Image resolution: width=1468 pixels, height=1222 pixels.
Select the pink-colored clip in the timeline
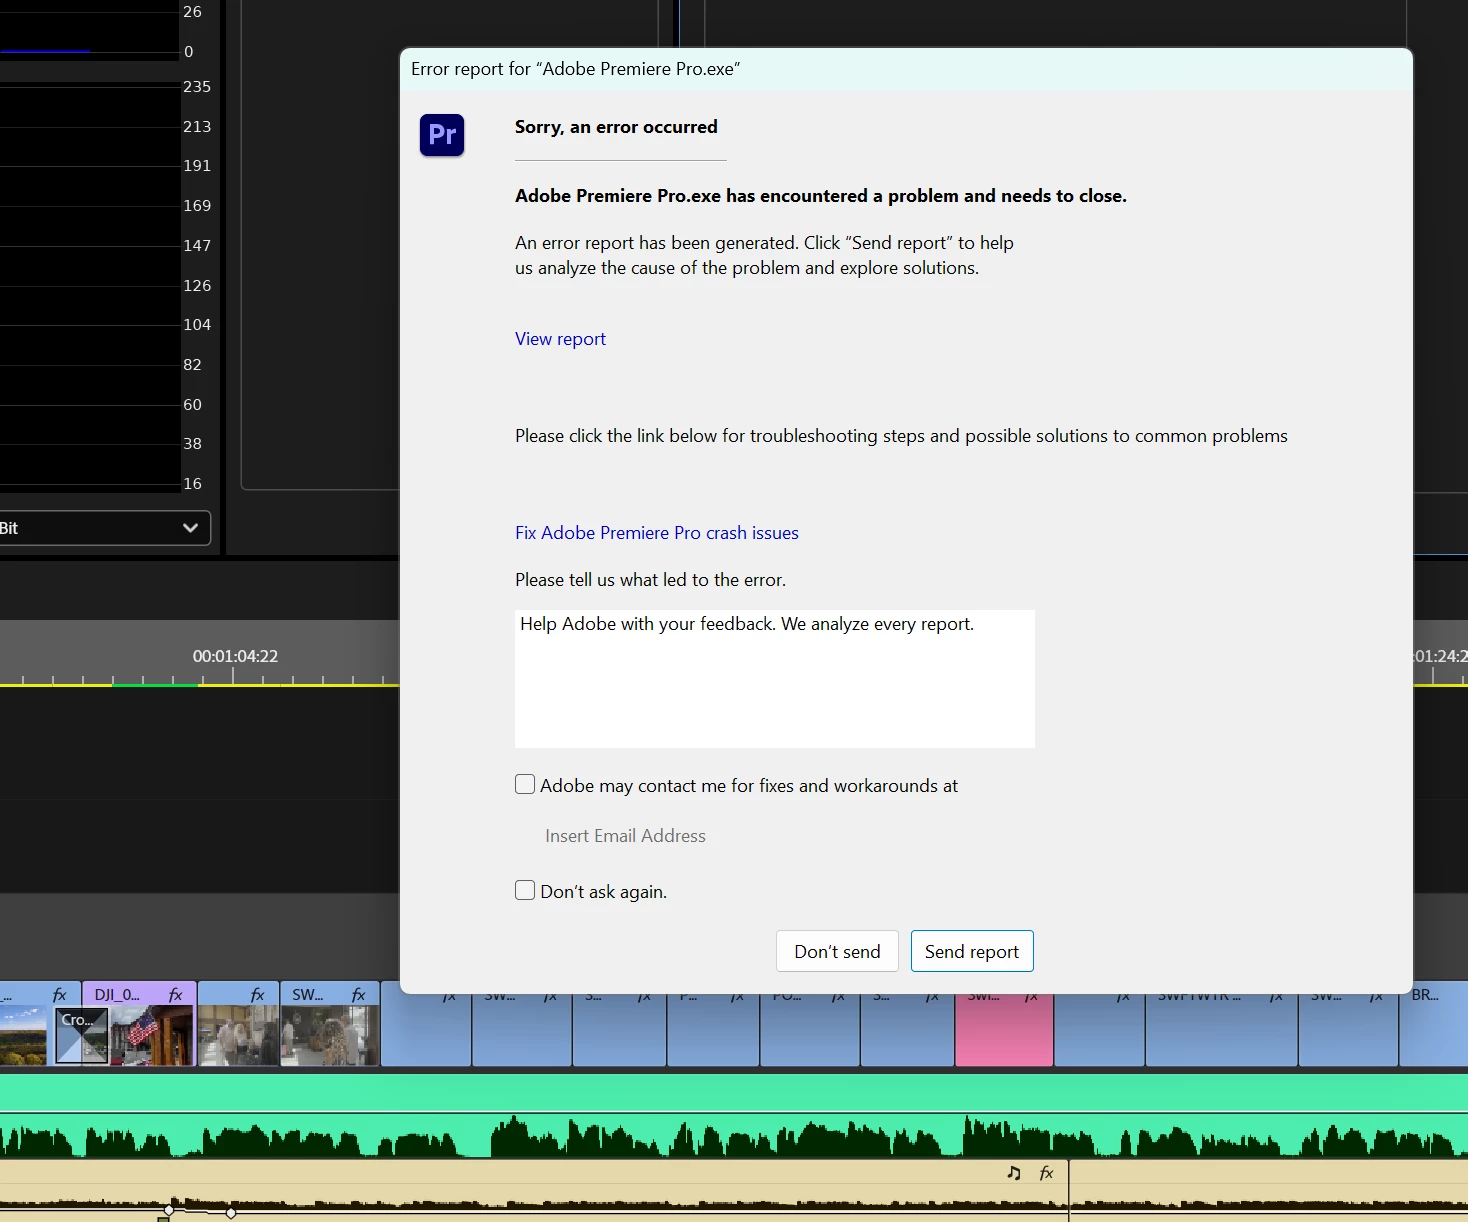pyautogui.click(x=1004, y=1030)
